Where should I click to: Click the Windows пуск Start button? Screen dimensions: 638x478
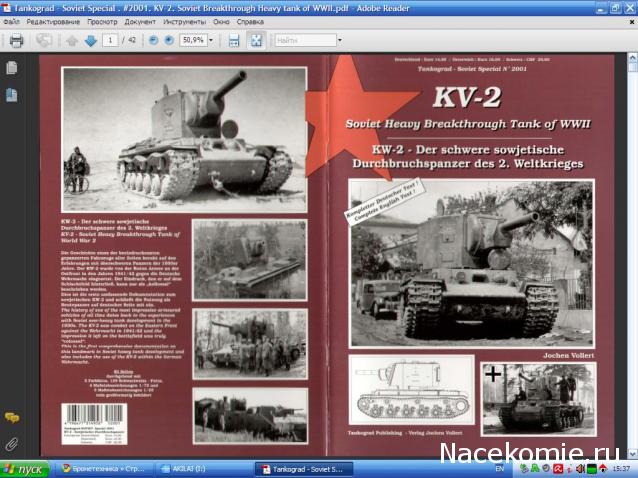click(24, 469)
